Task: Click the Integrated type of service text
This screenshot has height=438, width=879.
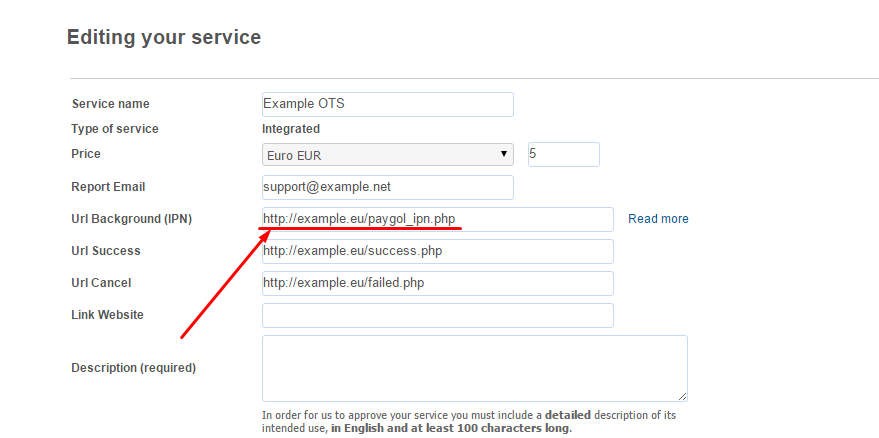Action: coord(291,129)
